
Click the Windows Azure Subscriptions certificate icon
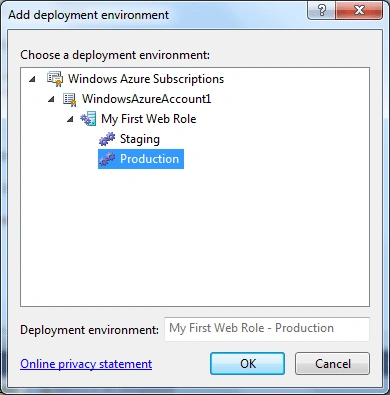pyautogui.click(x=55, y=79)
